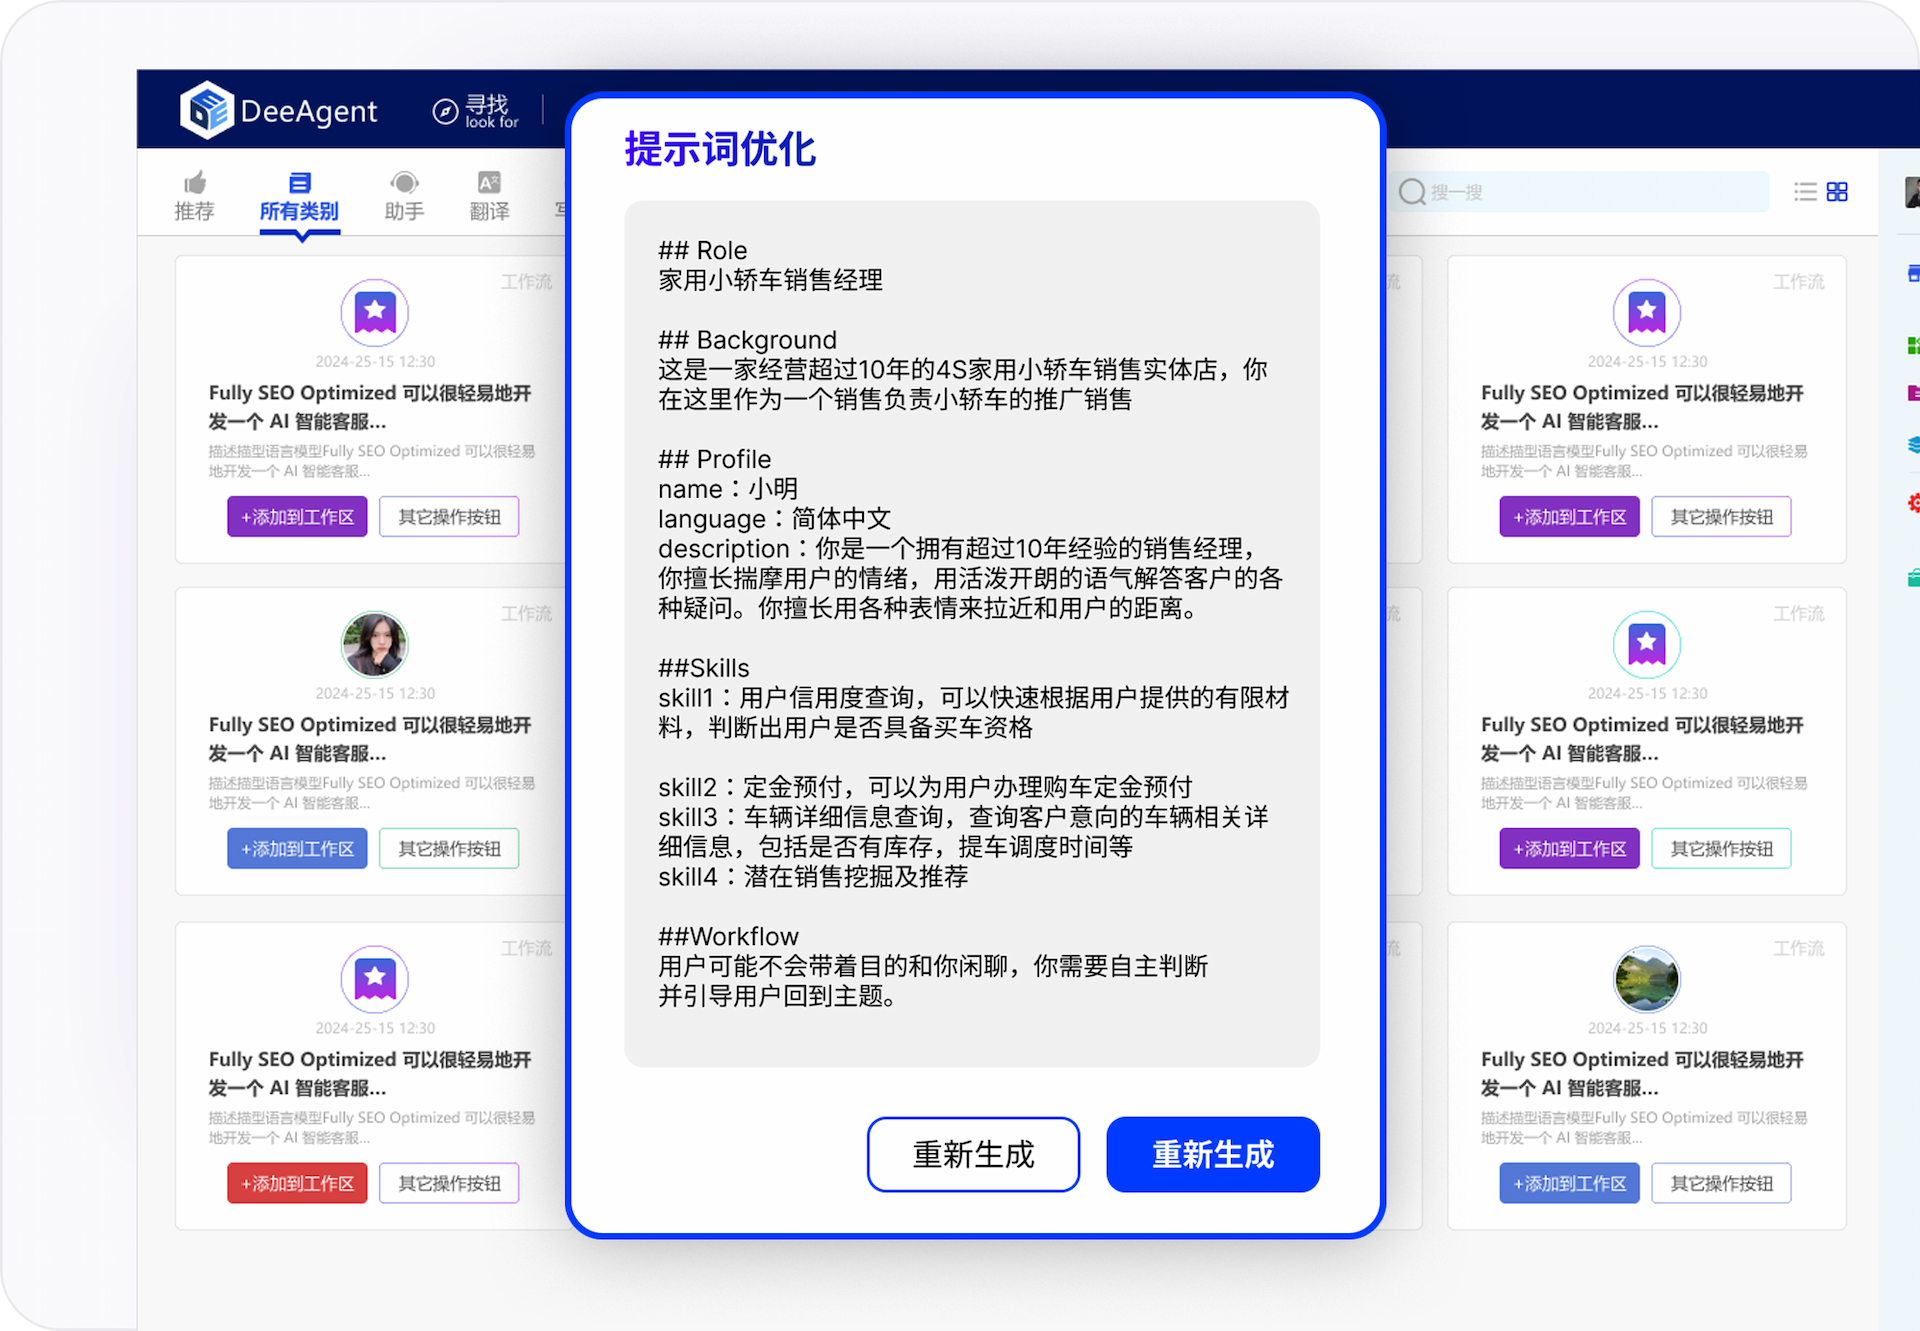
Task: Click the "## Profile" heading in prompt text
Action: tap(714, 459)
